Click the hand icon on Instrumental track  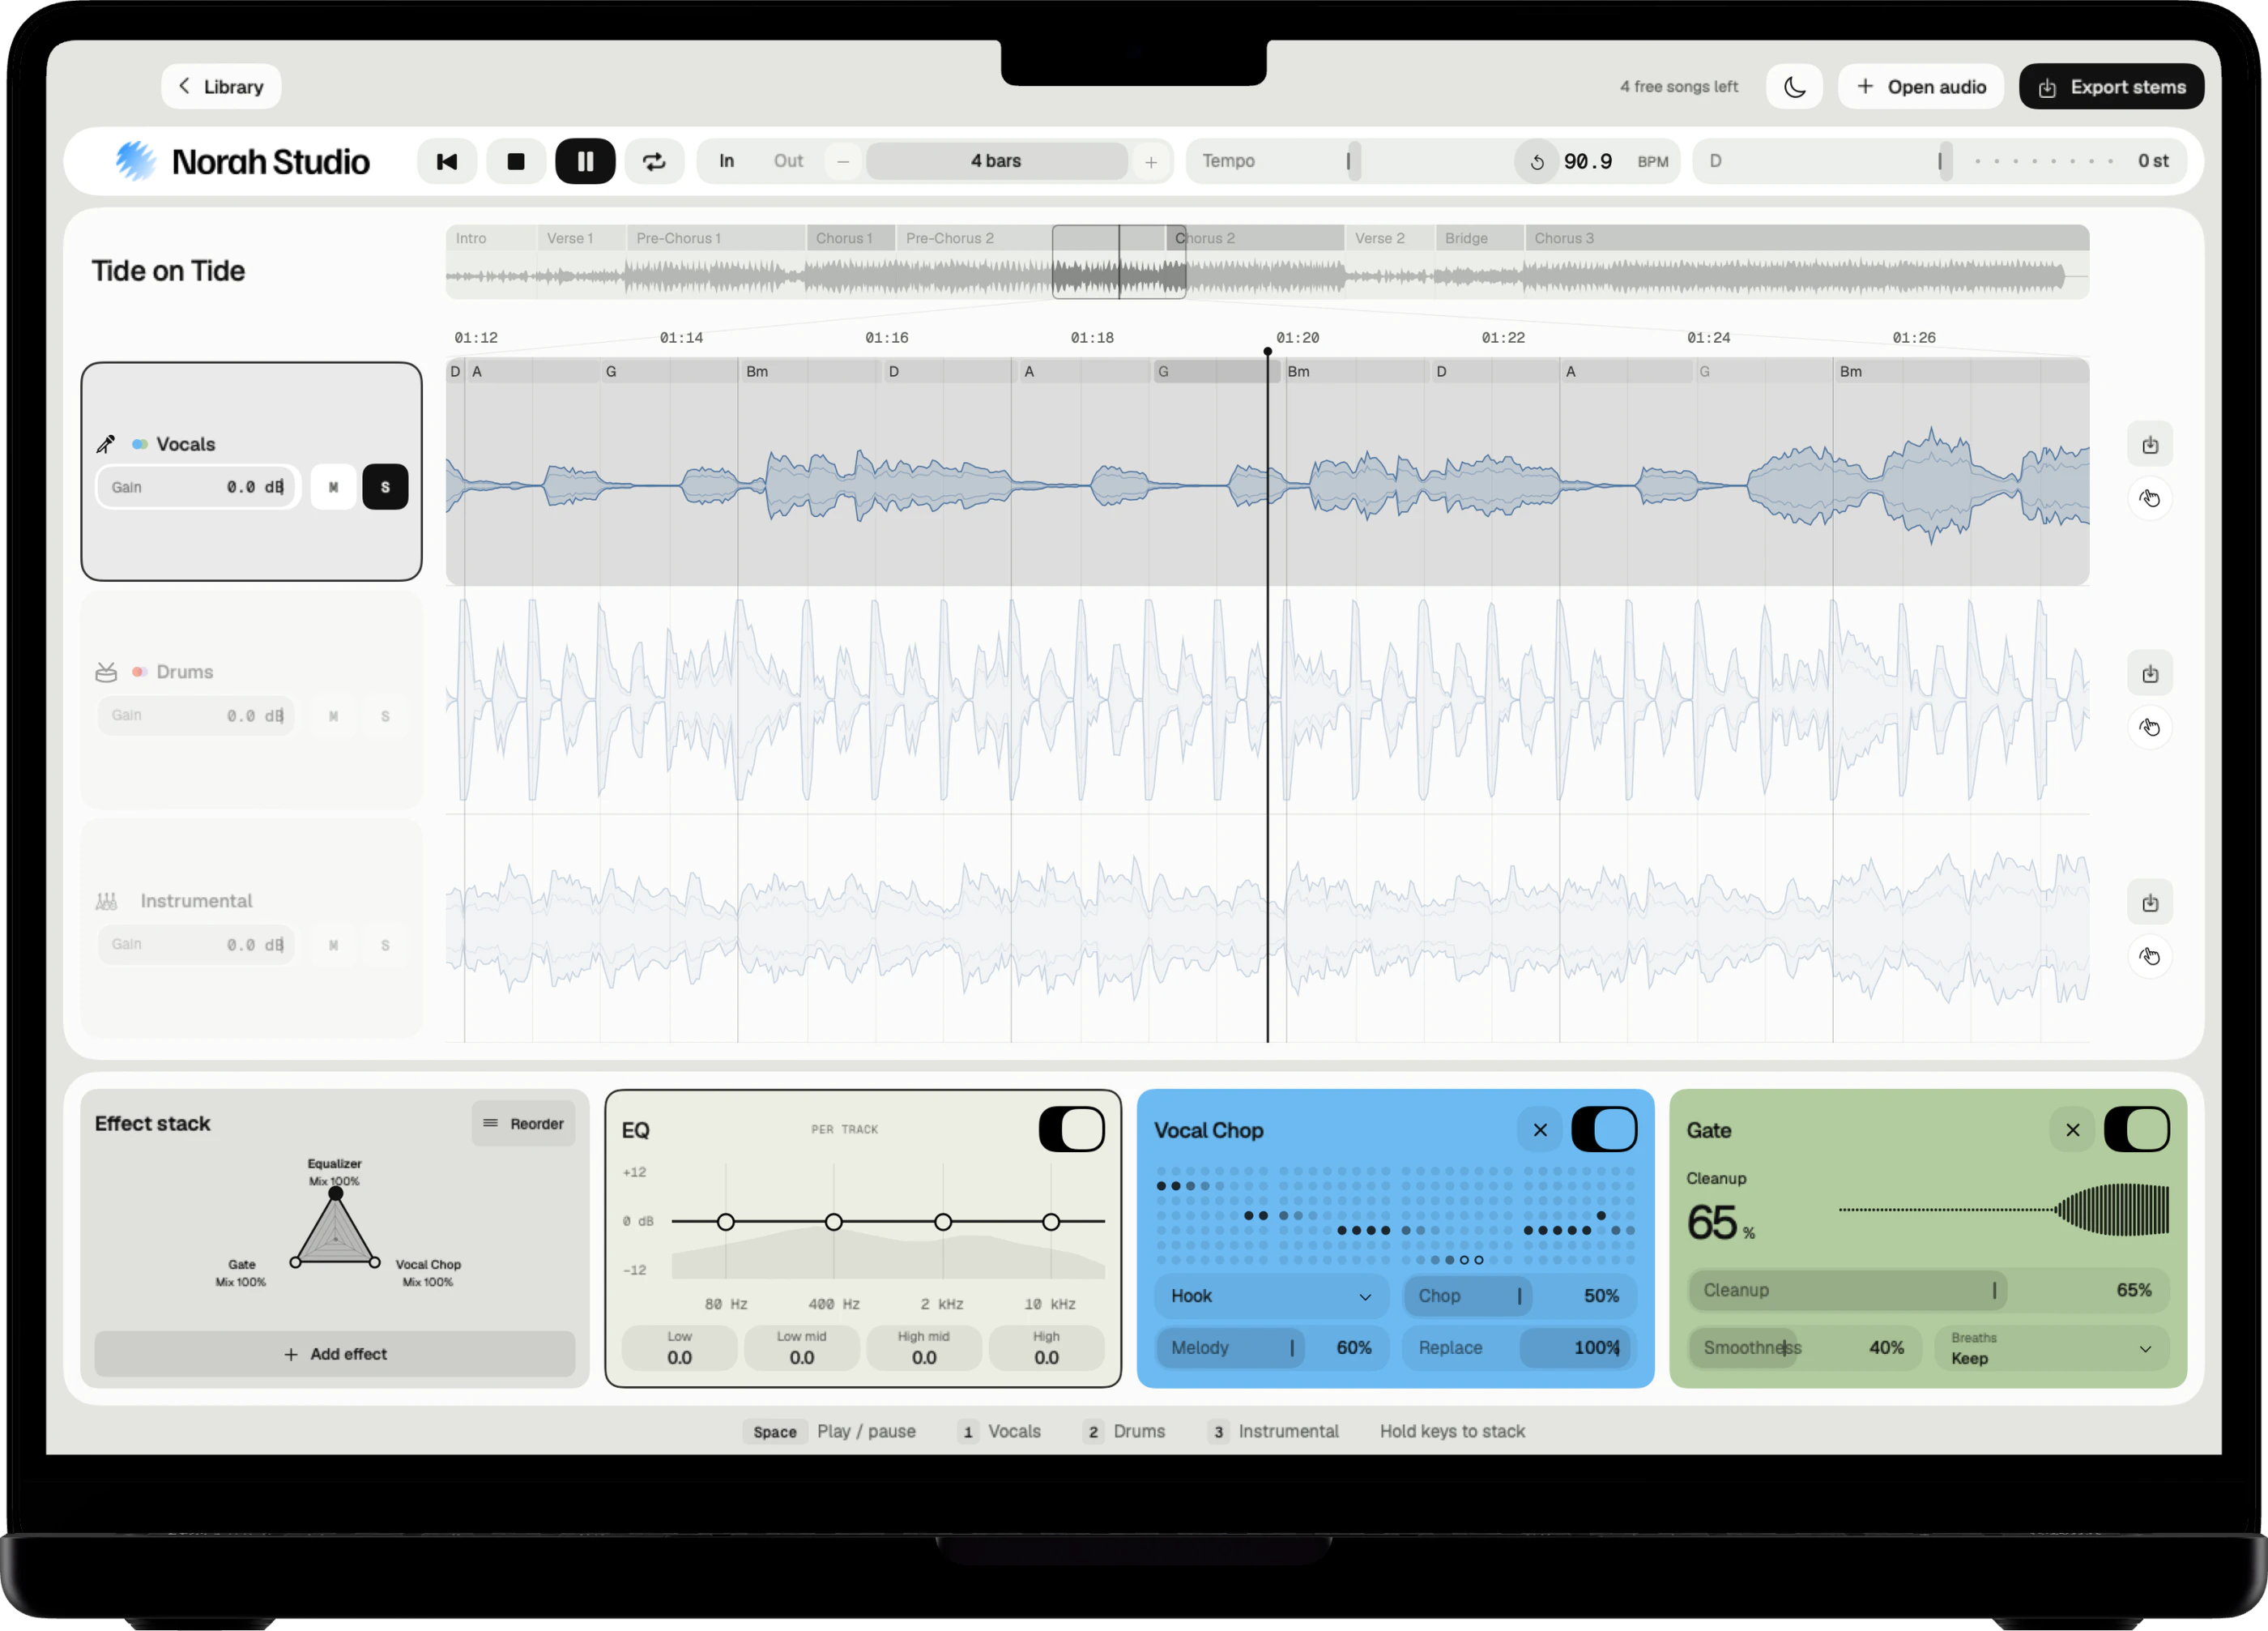point(2150,956)
